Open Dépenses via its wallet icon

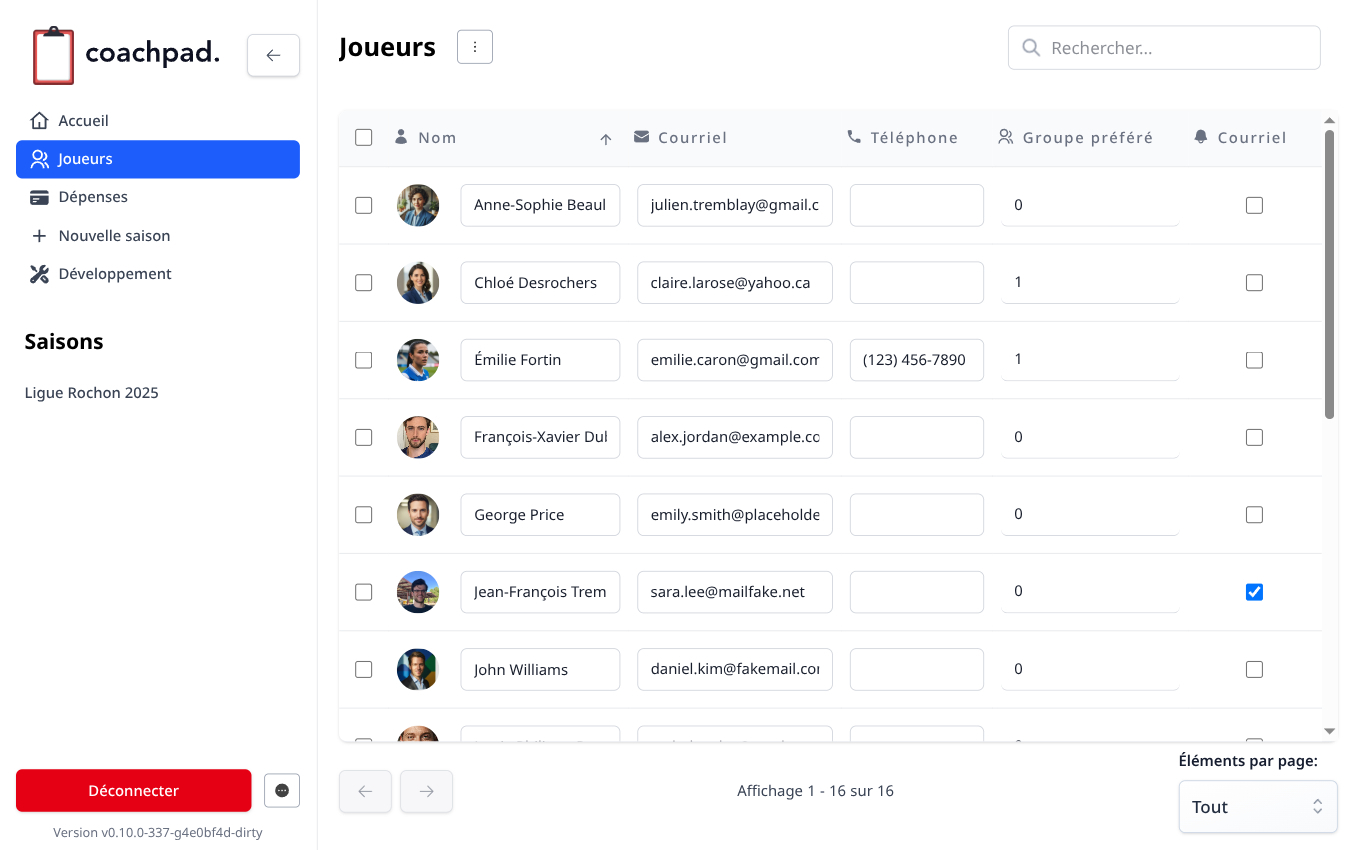[x=39, y=196]
